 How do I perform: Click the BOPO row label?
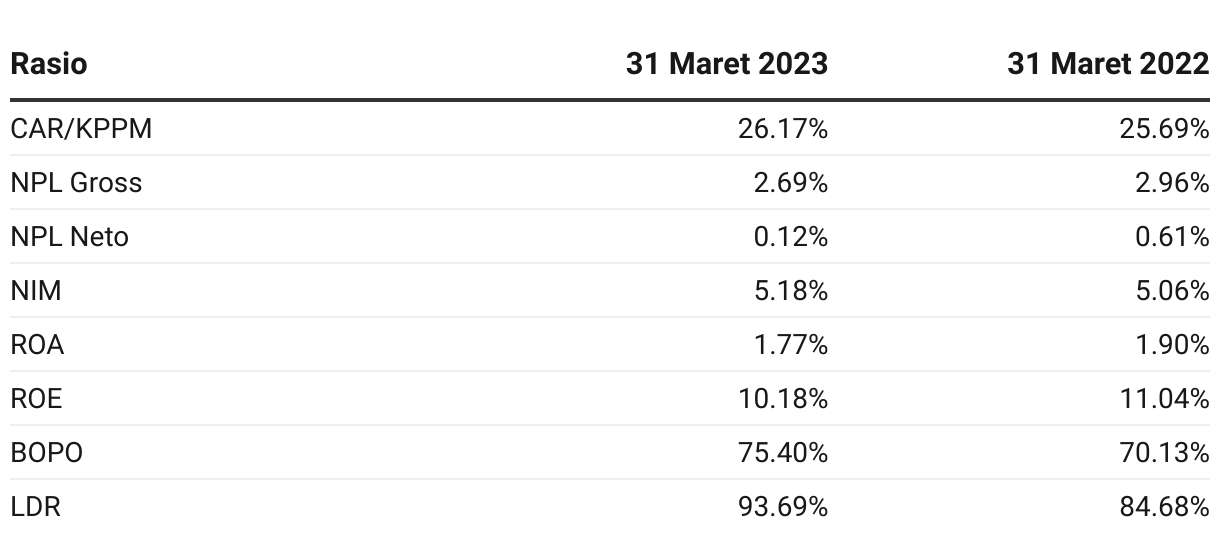tap(46, 453)
